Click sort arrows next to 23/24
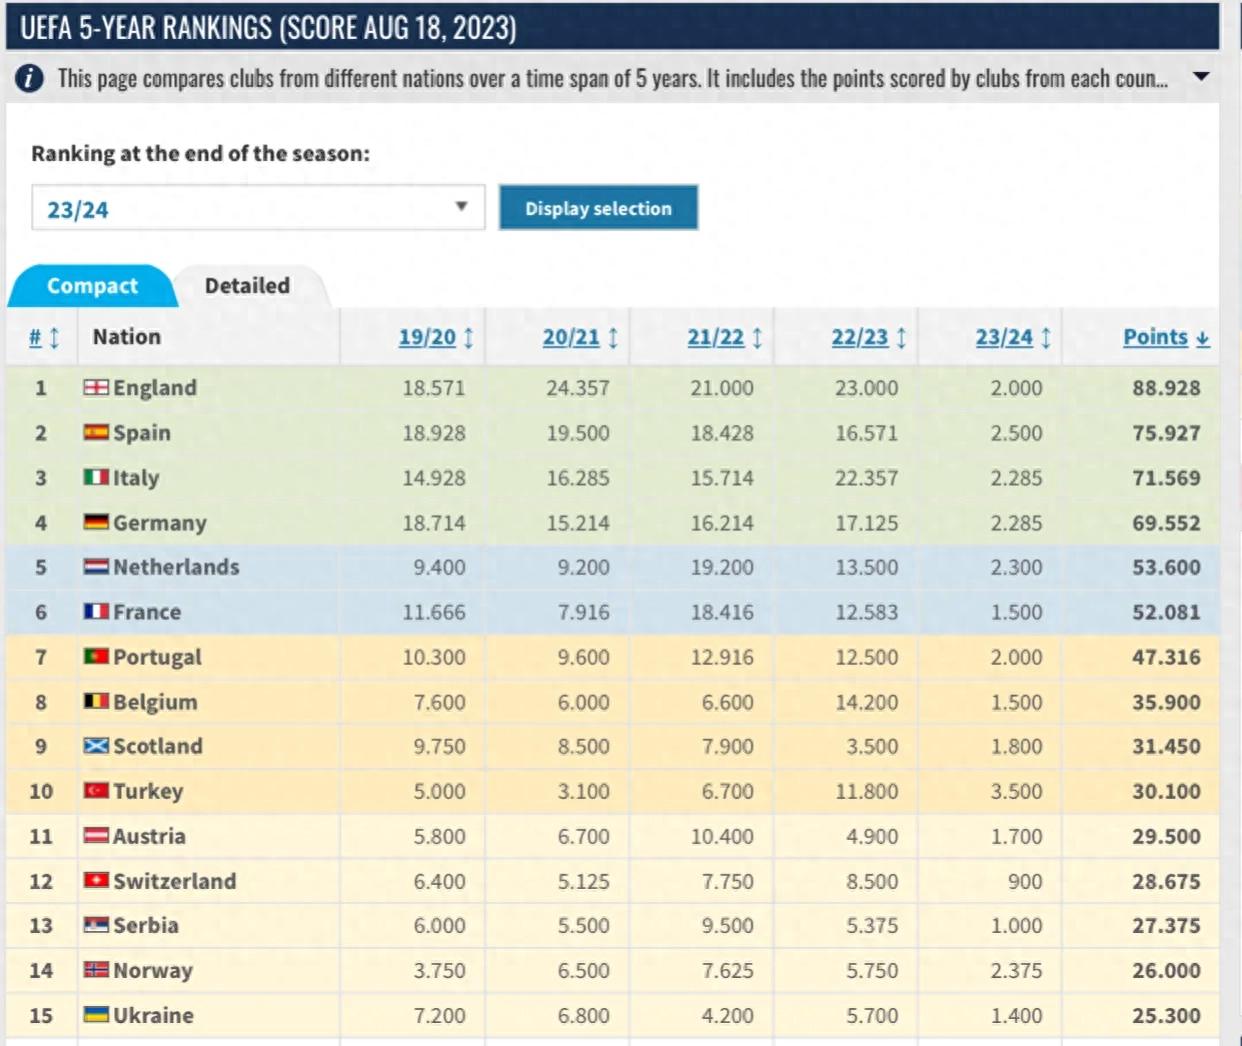The height and width of the screenshot is (1046, 1242). (x=1046, y=338)
